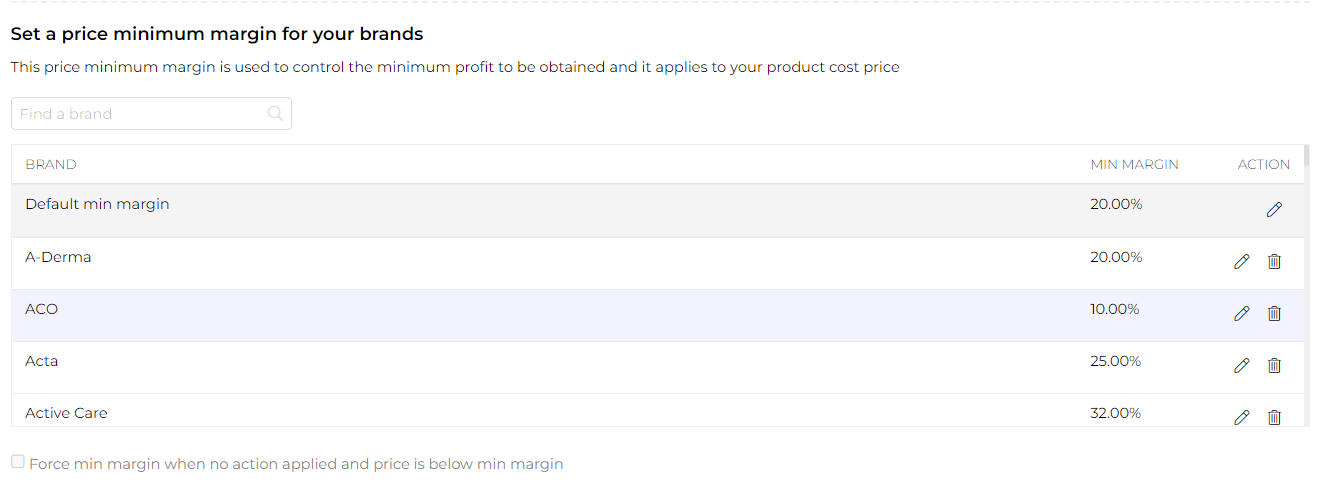
Task: Edit the ACO brand margin
Action: 1242,314
